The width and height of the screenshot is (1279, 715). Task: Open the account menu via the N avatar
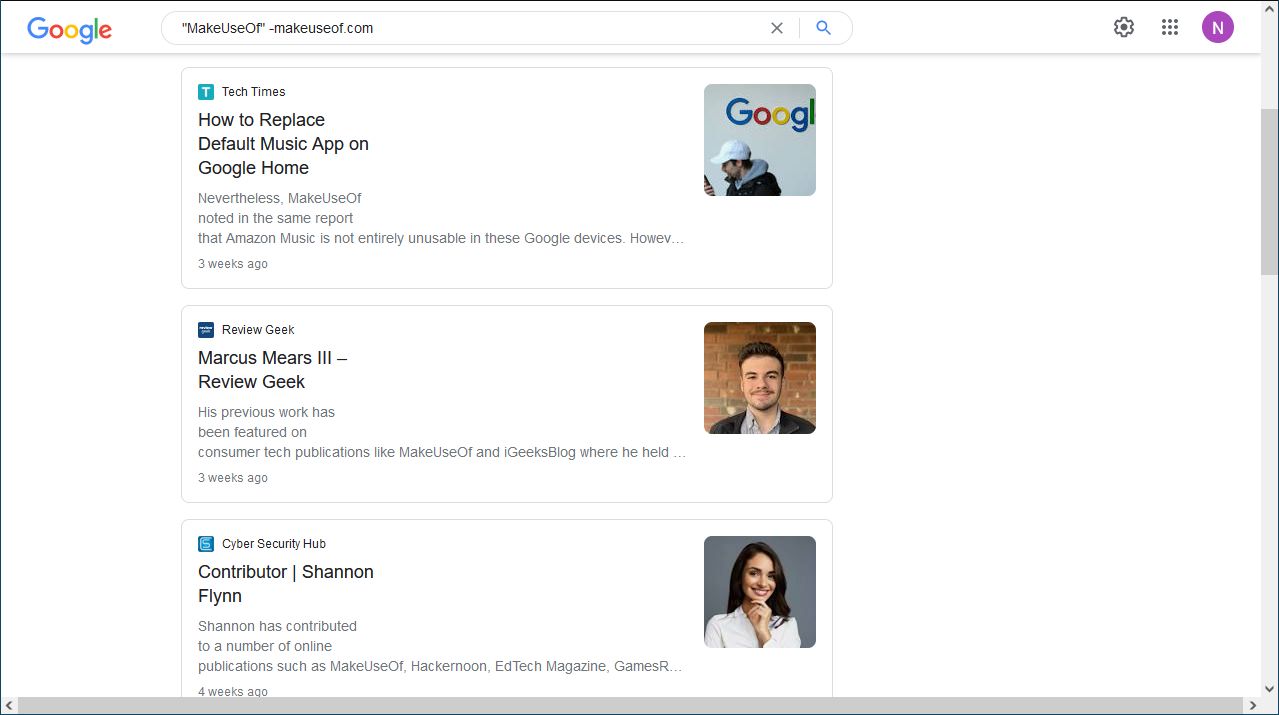[1217, 27]
